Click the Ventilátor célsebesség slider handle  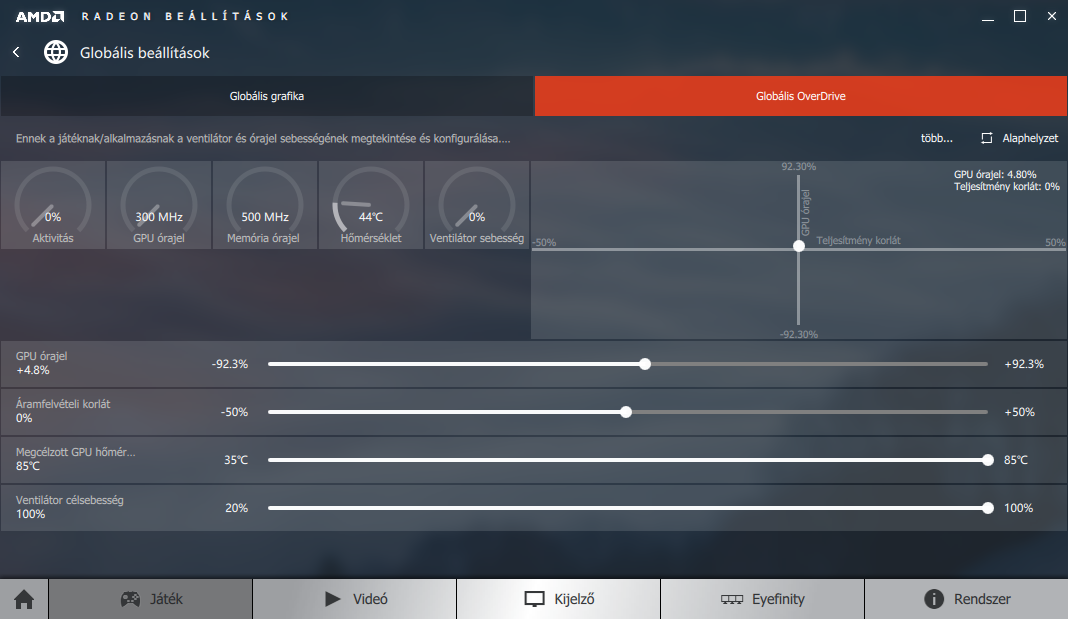tap(988, 508)
